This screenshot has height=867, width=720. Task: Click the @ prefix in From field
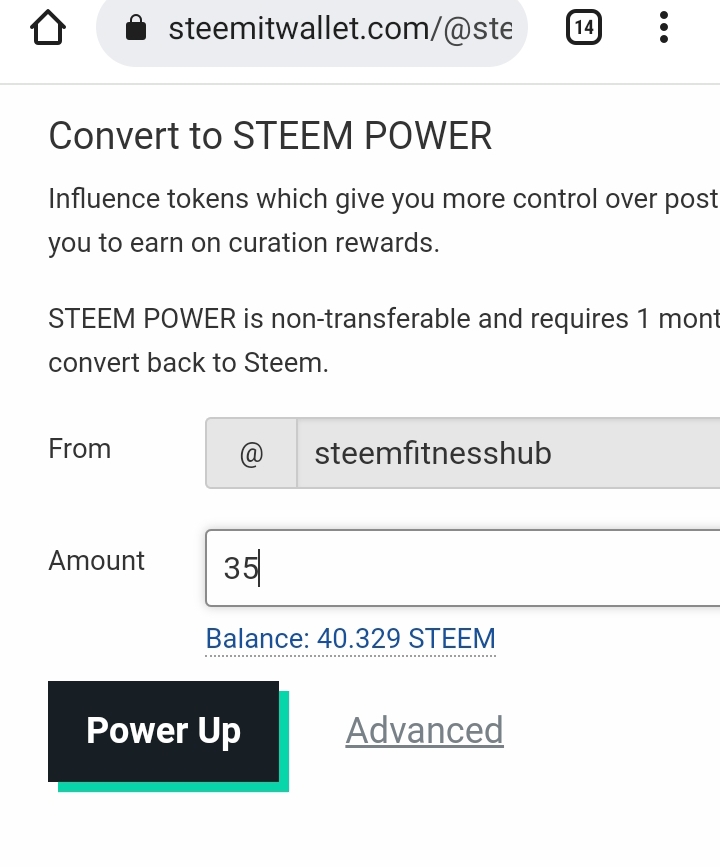coord(251,453)
